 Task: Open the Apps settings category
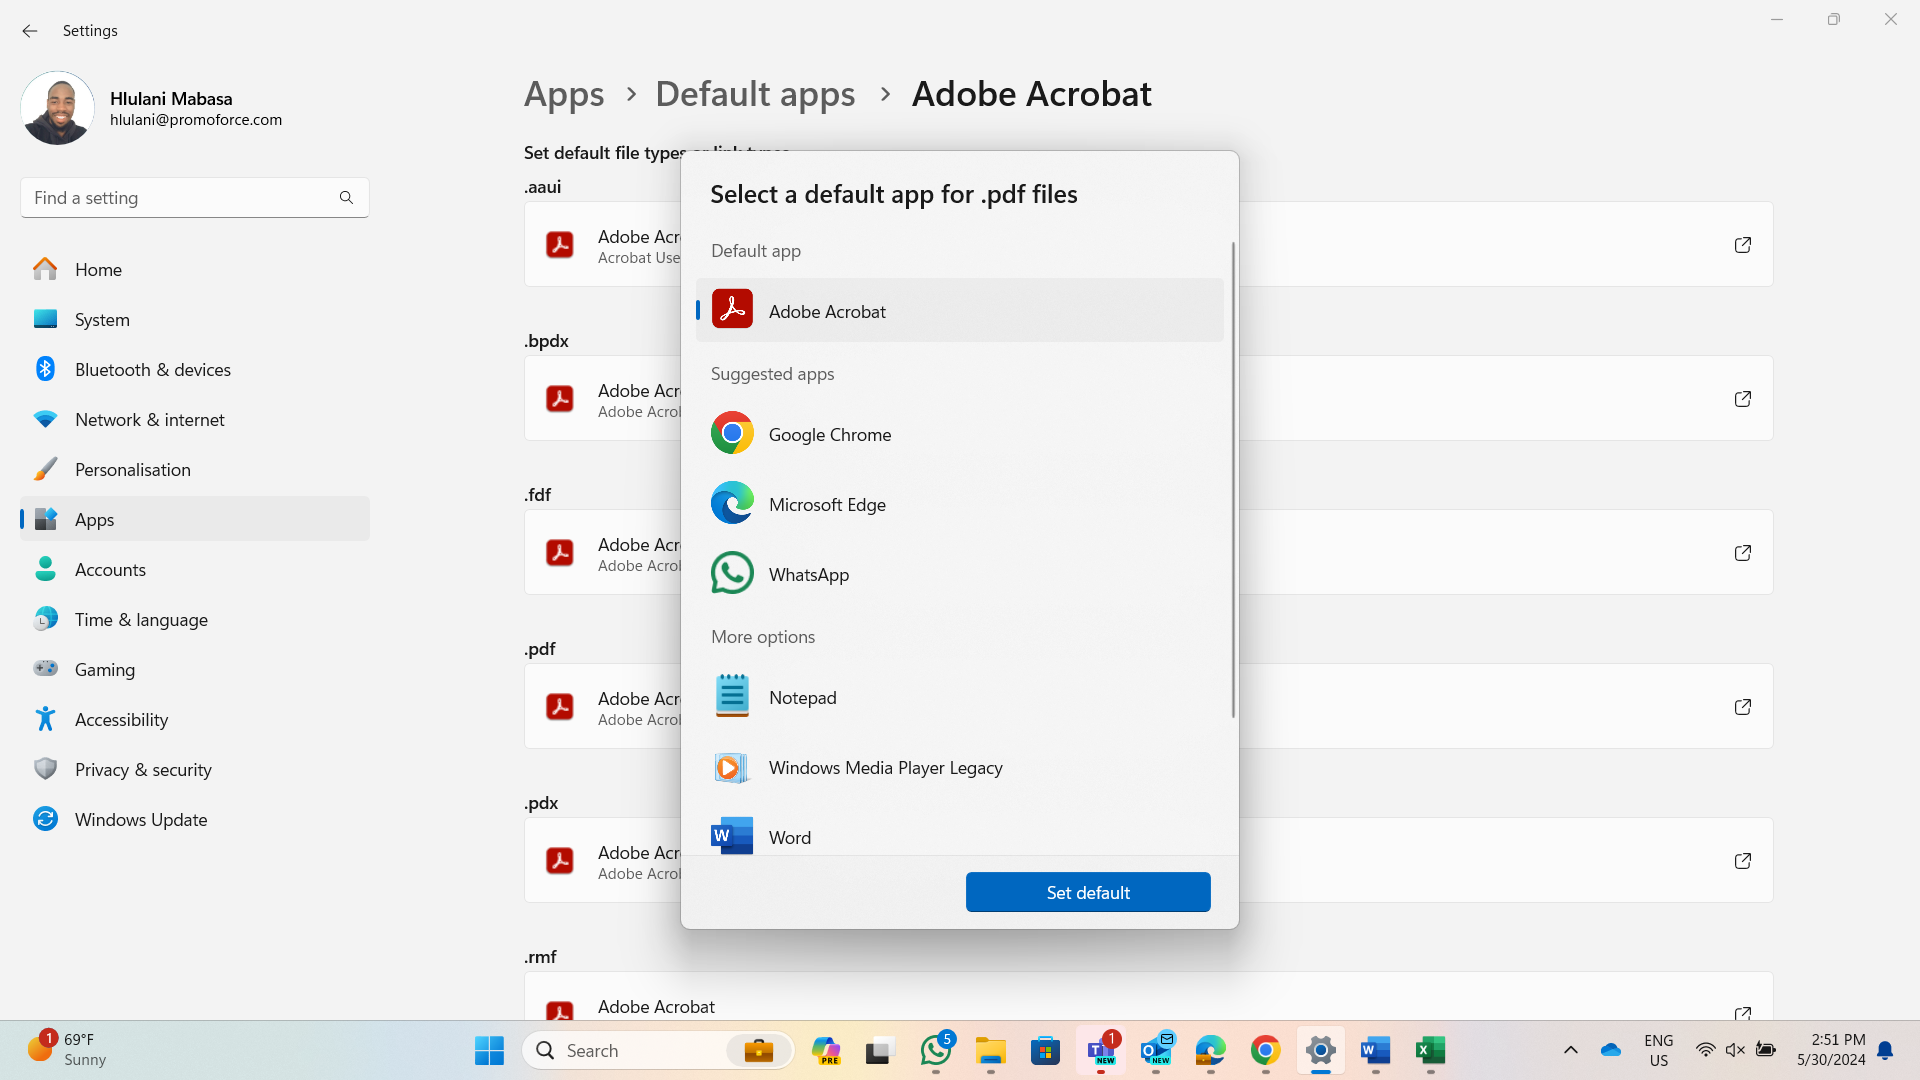point(195,519)
